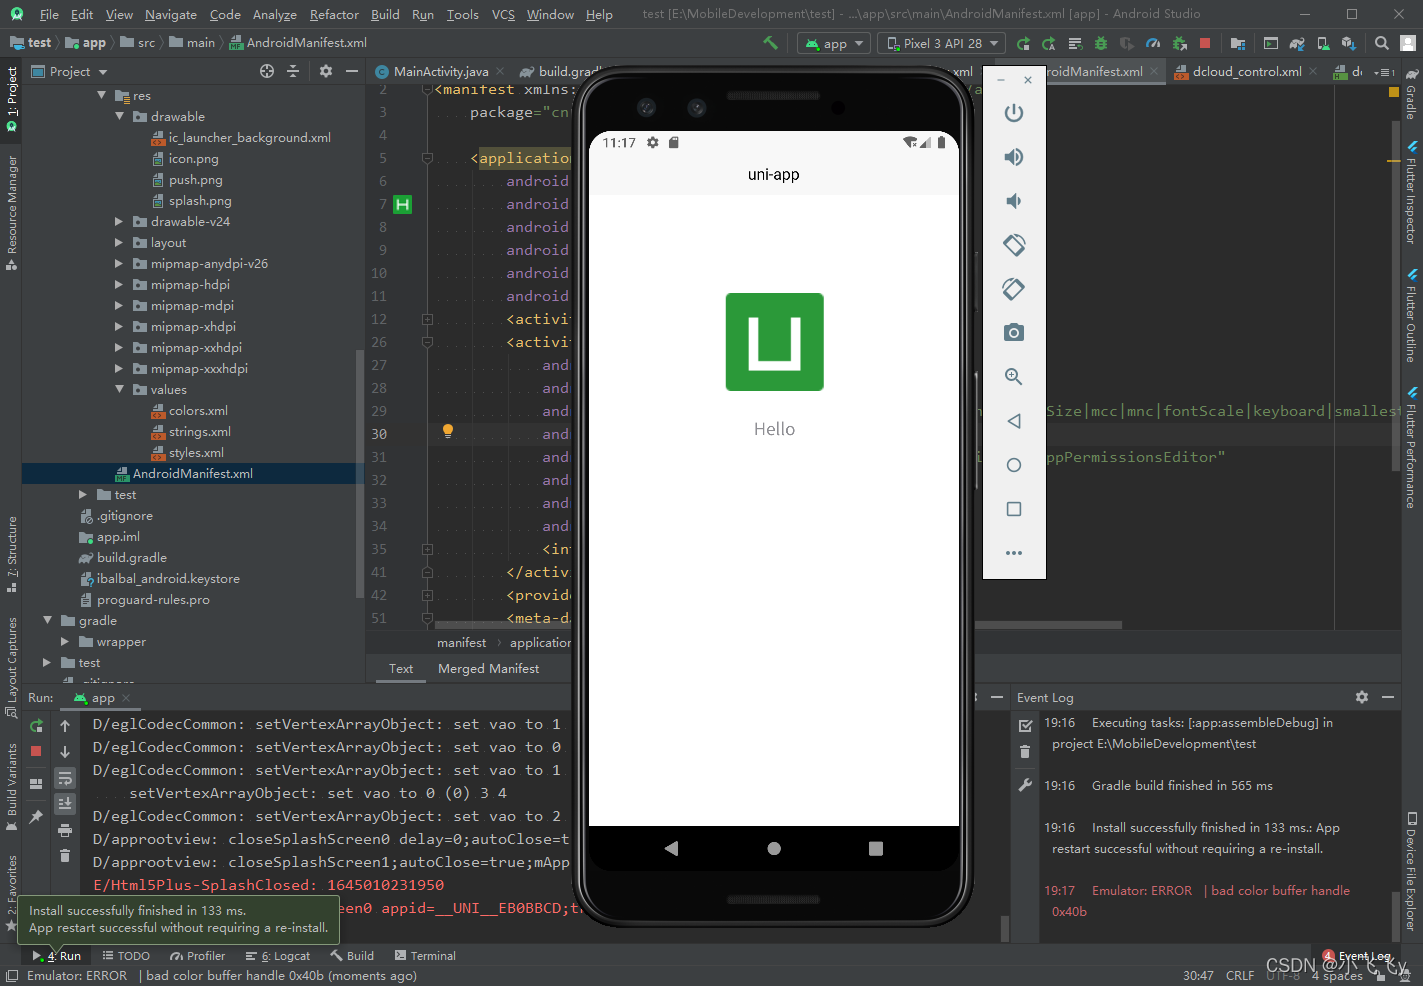Open the Project view selector dropdown
1423x986 pixels.
[70, 71]
